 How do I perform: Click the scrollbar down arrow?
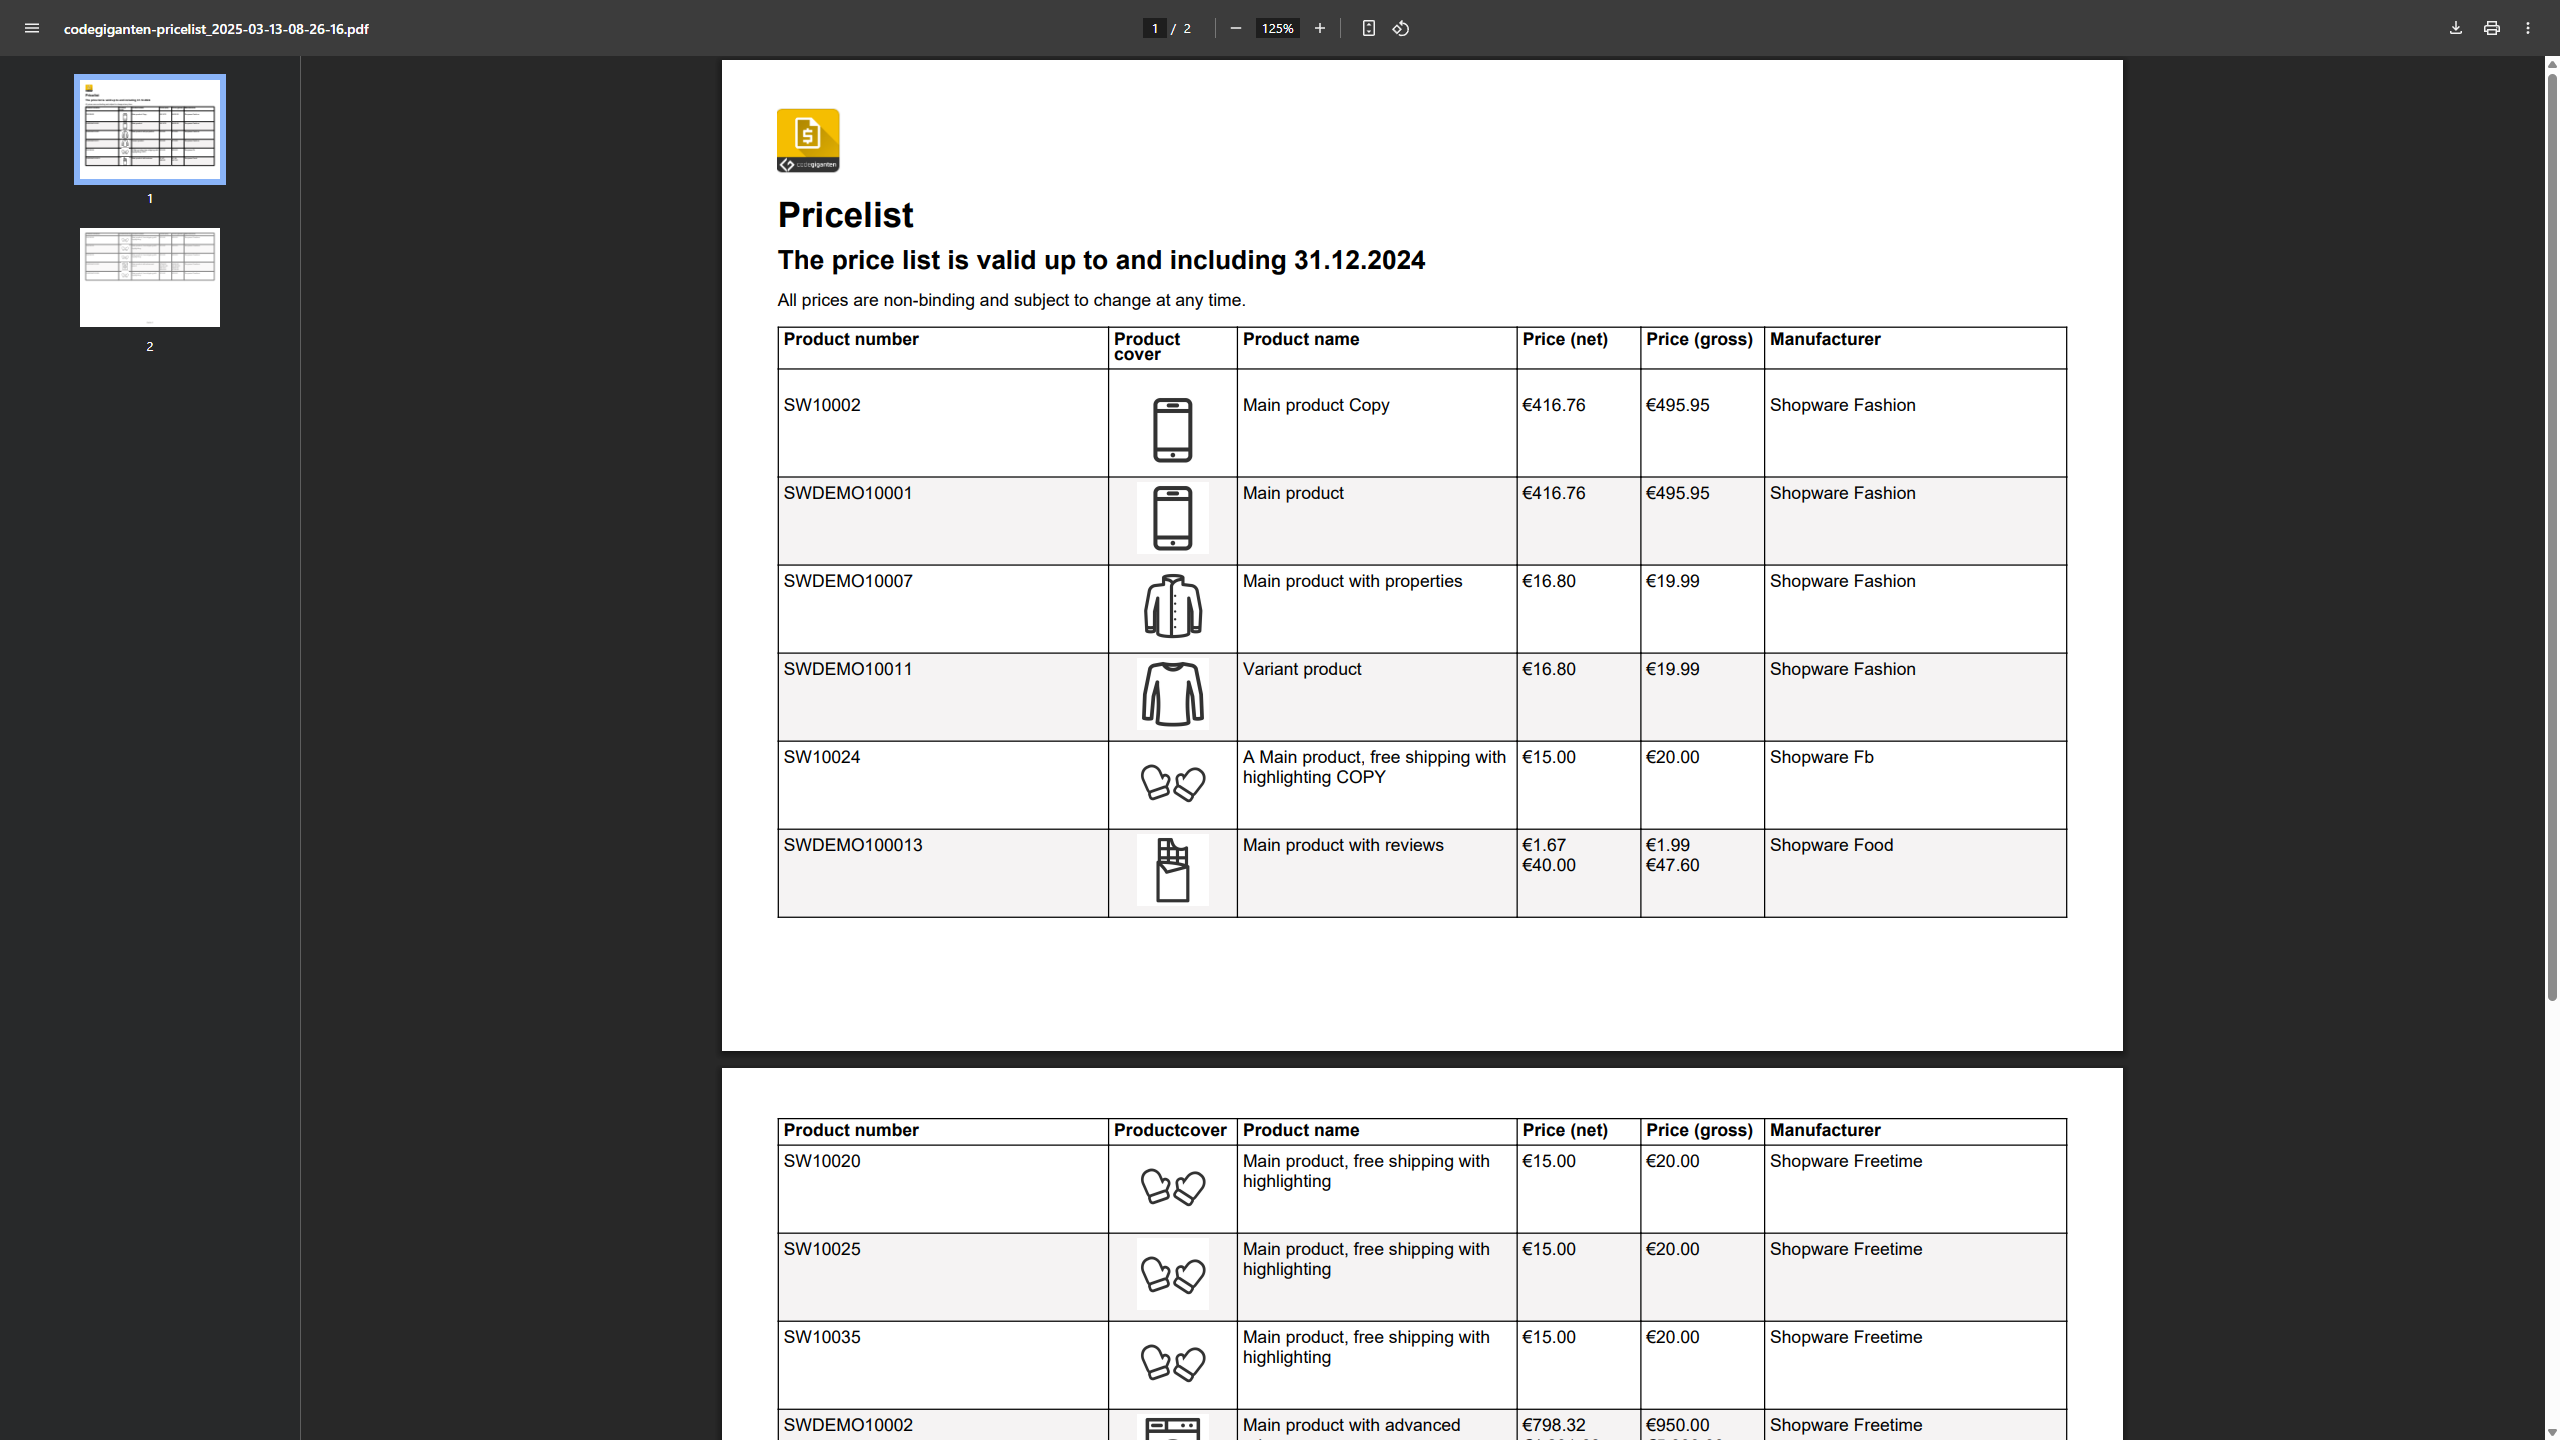pyautogui.click(x=2552, y=1432)
